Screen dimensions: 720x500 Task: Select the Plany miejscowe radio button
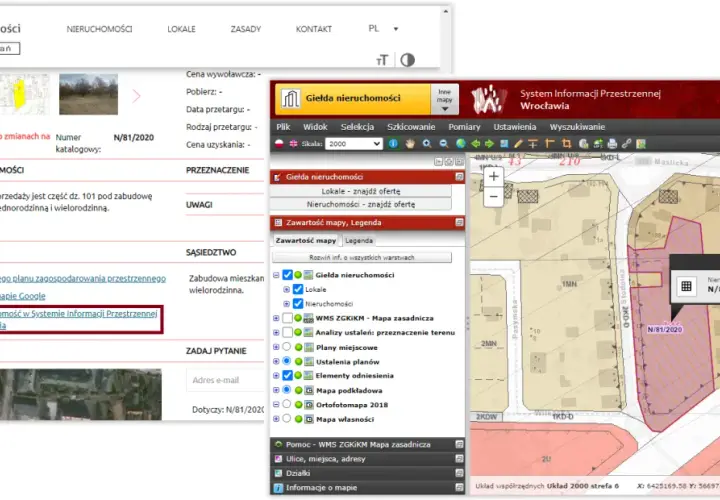point(287,347)
